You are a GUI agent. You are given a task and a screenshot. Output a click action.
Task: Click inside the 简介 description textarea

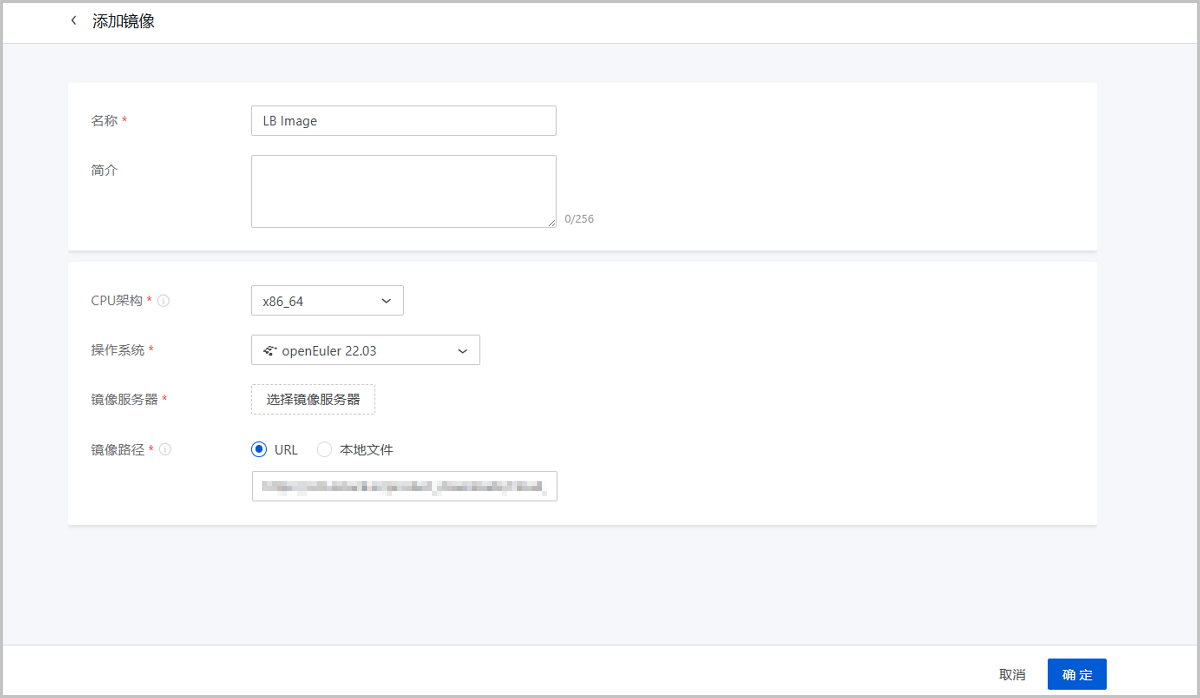pos(403,191)
